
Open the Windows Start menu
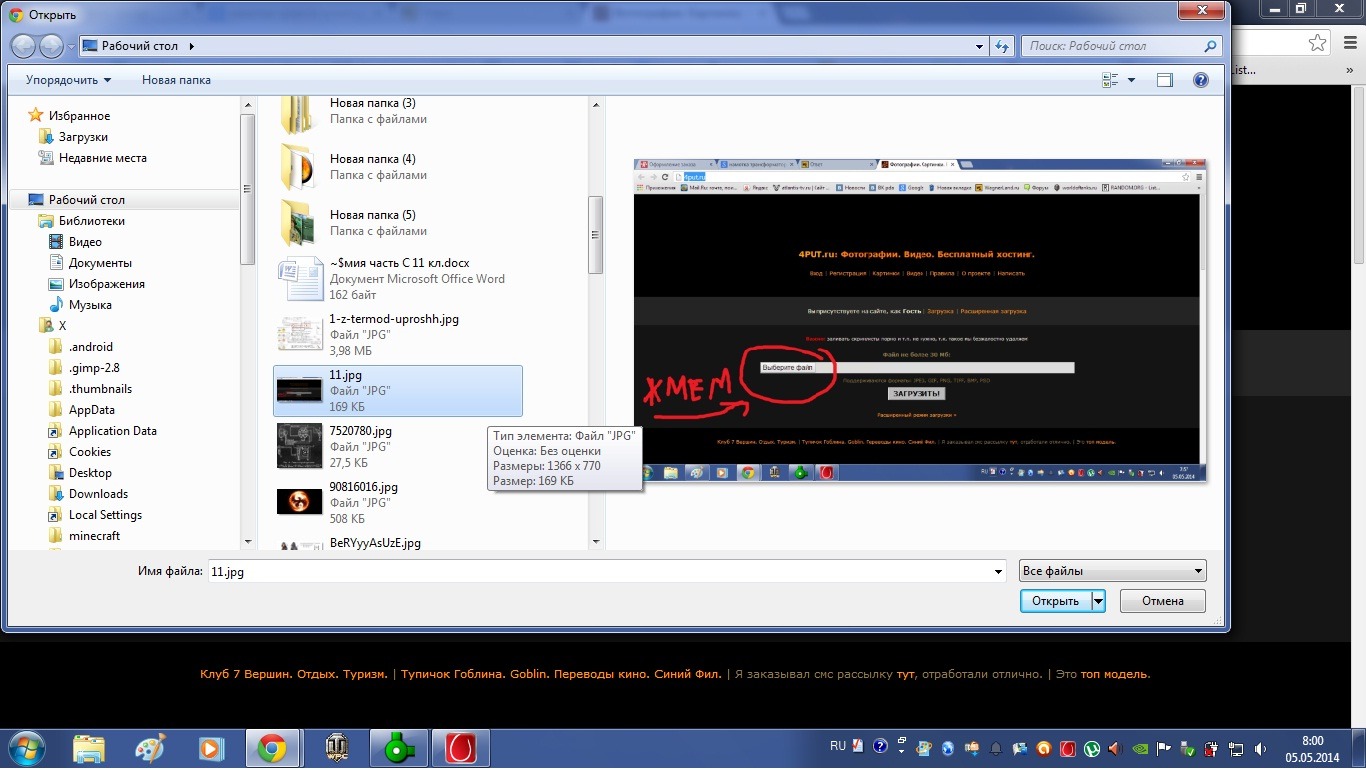[26, 748]
